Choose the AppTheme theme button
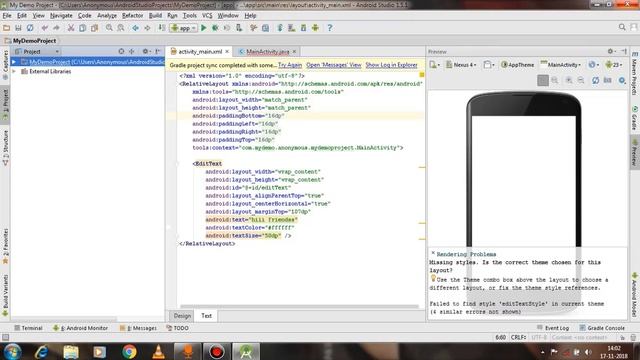 pyautogui.click(x=518, y=64)
